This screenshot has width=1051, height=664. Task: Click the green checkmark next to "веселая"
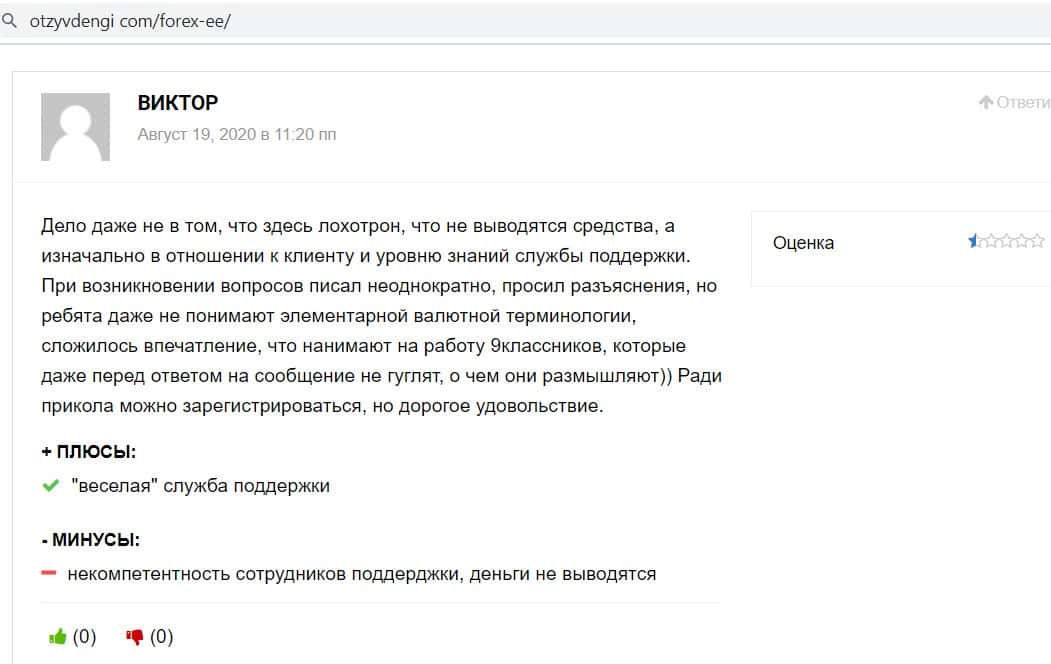point(51,486)
